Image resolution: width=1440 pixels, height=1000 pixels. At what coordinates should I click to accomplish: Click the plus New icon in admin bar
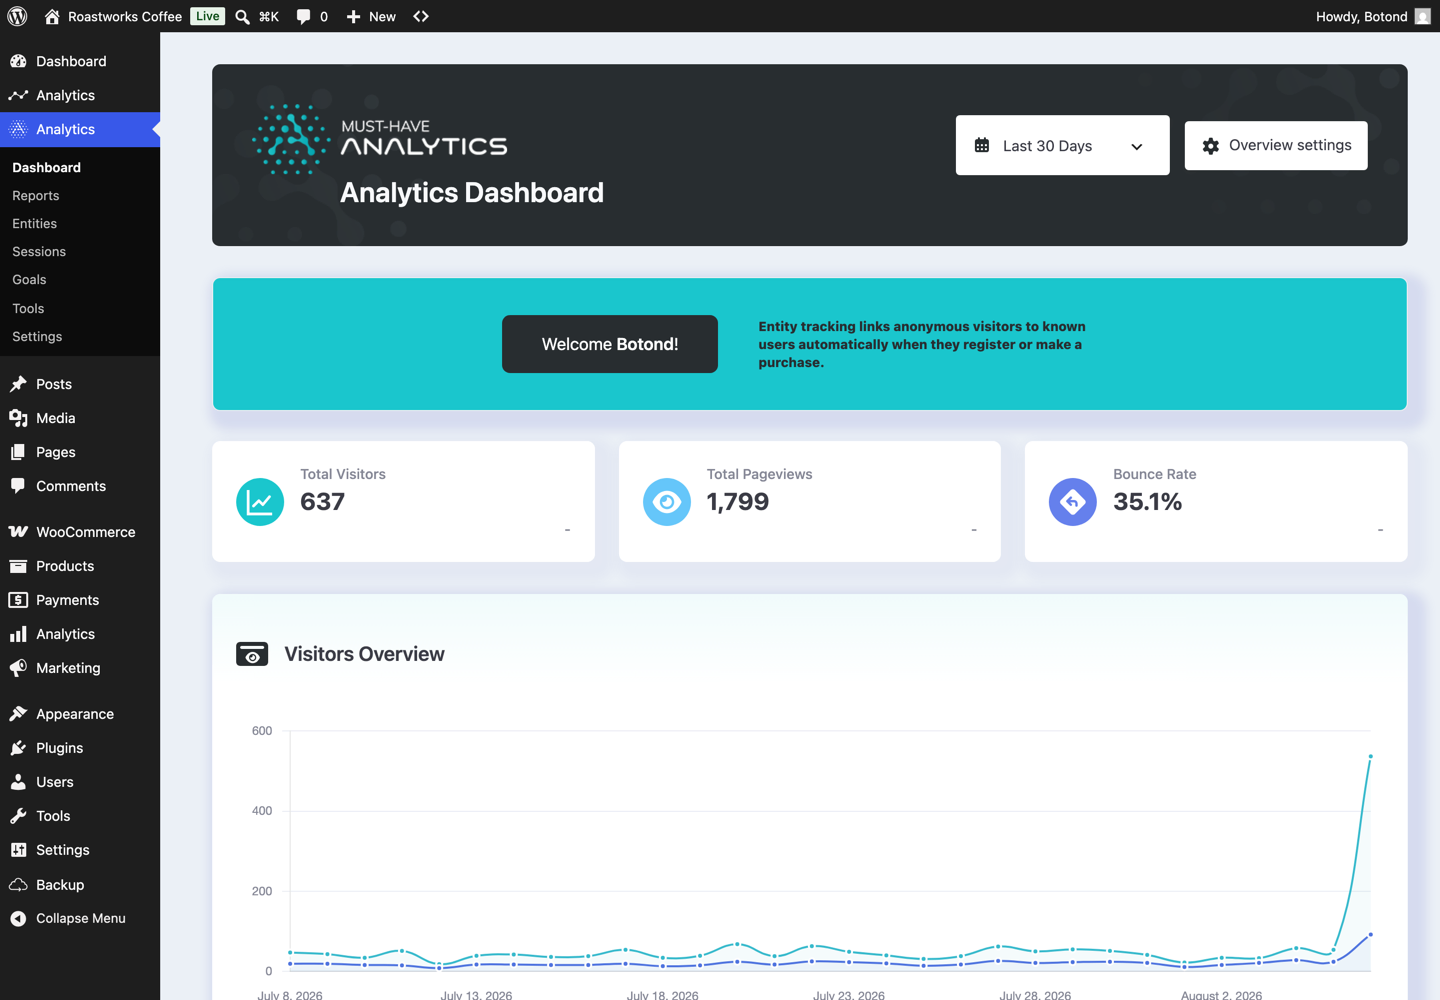[353, 16]
